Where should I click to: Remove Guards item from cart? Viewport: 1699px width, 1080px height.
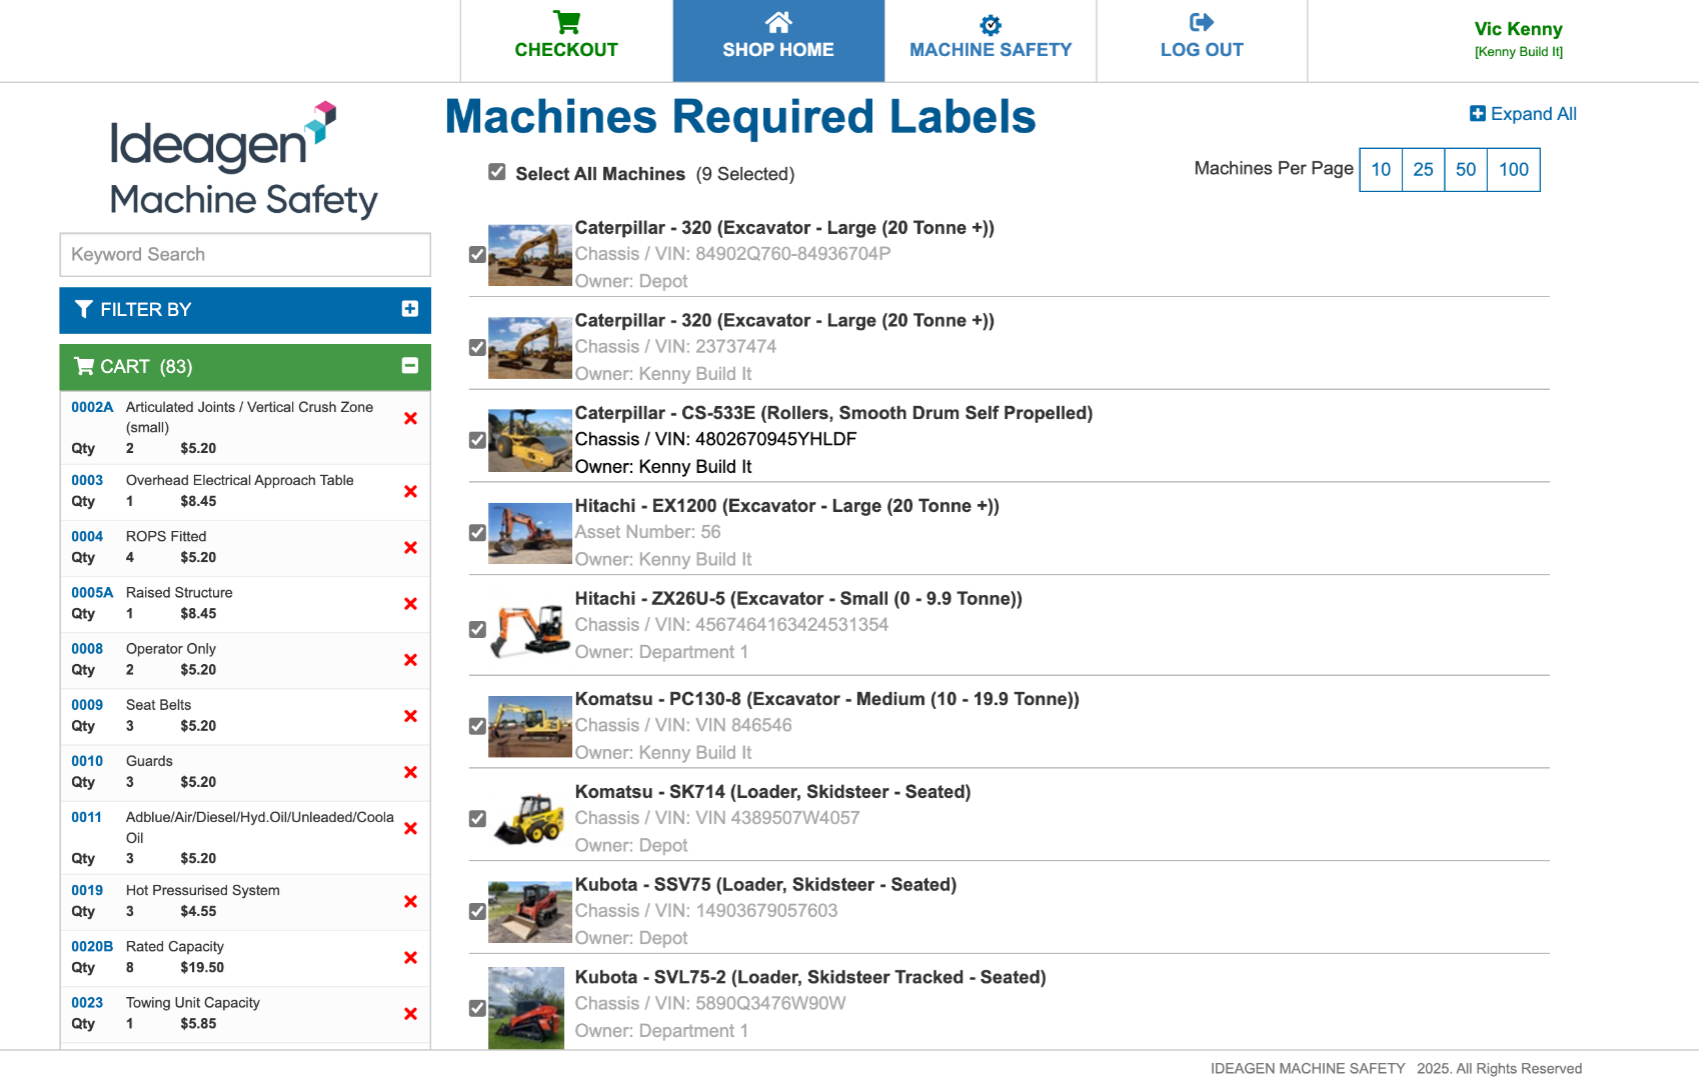(410, 771)
